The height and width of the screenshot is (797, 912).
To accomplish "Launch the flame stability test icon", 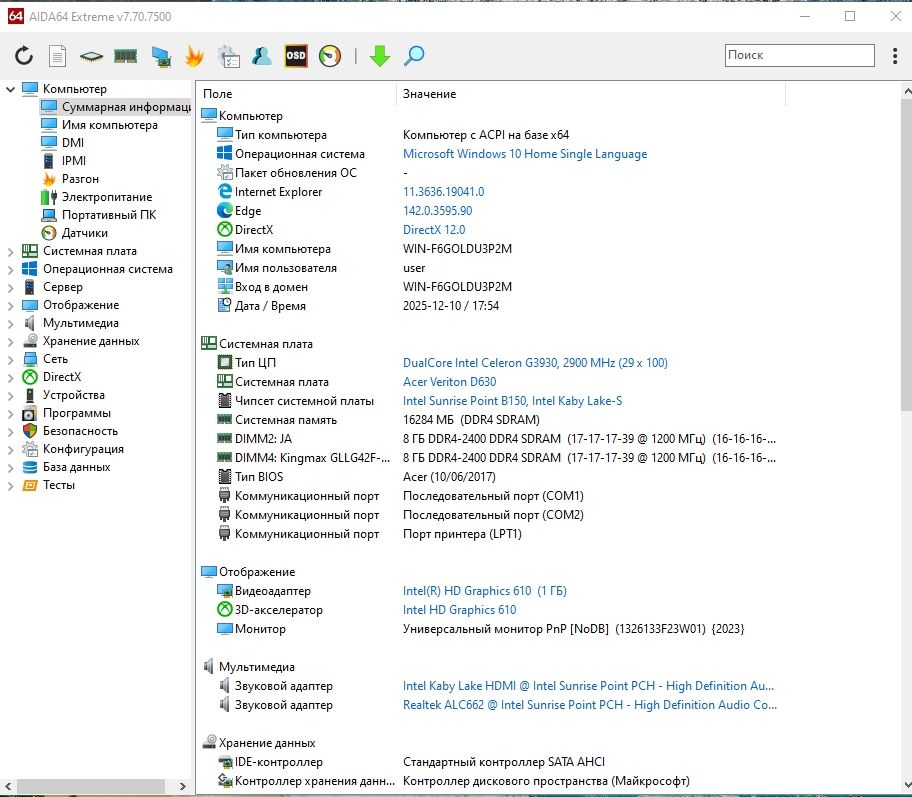I will (x=194, y=56).
